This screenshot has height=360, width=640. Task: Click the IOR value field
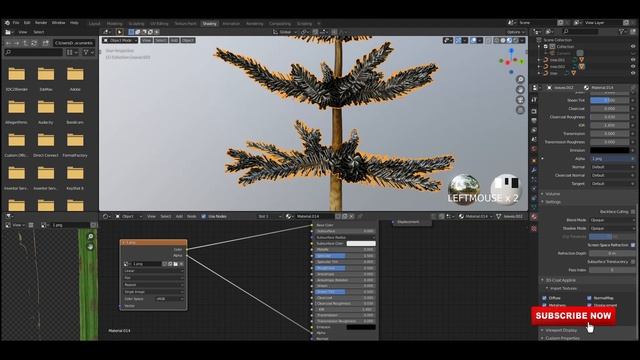point(610,125)
